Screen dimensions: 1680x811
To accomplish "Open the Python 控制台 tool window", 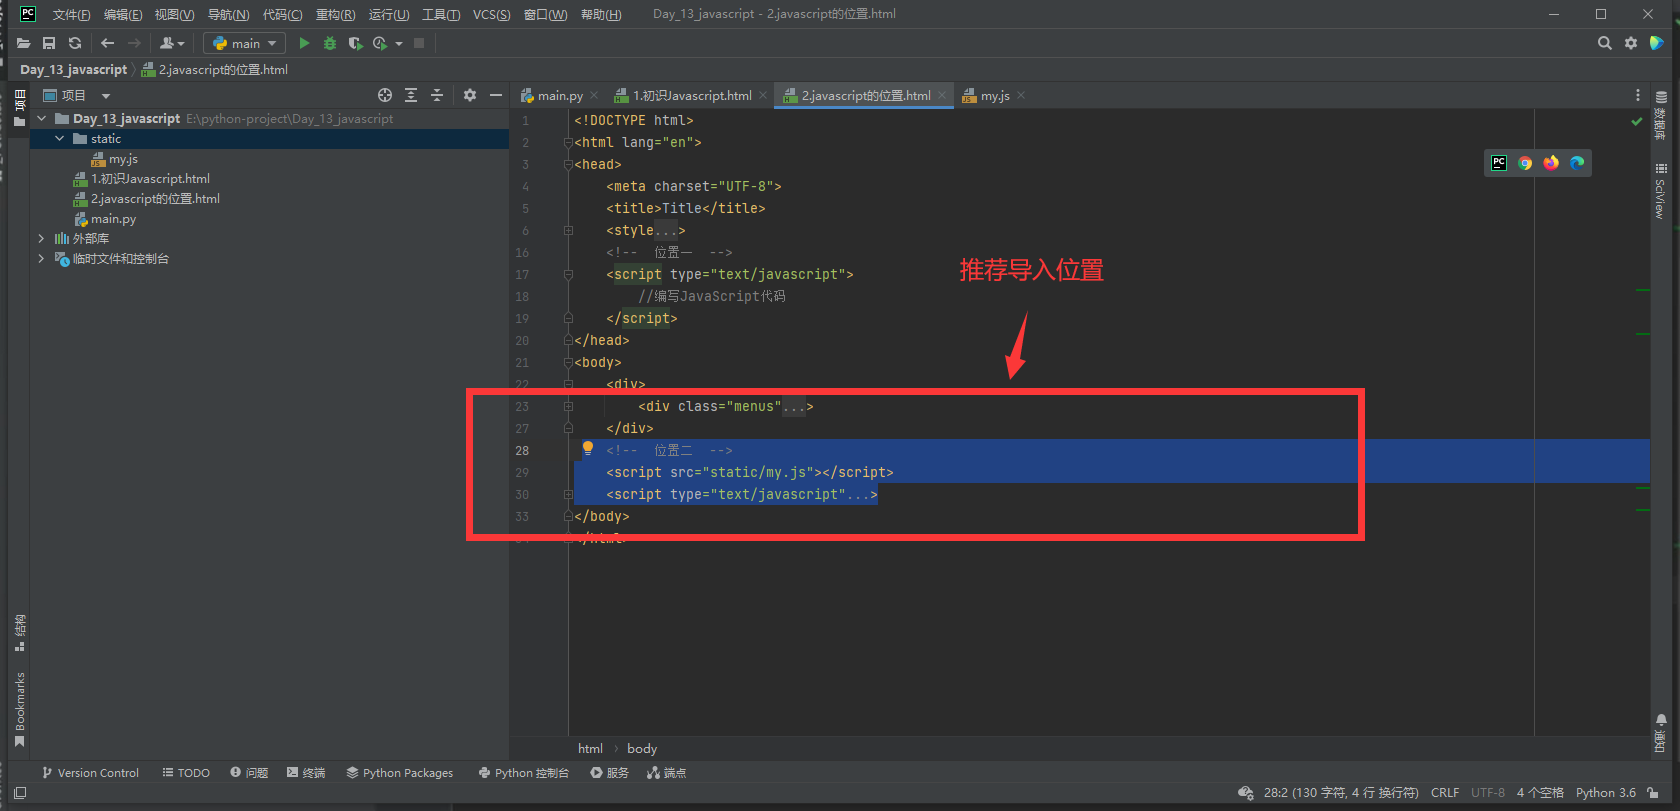I will [524, 773].
